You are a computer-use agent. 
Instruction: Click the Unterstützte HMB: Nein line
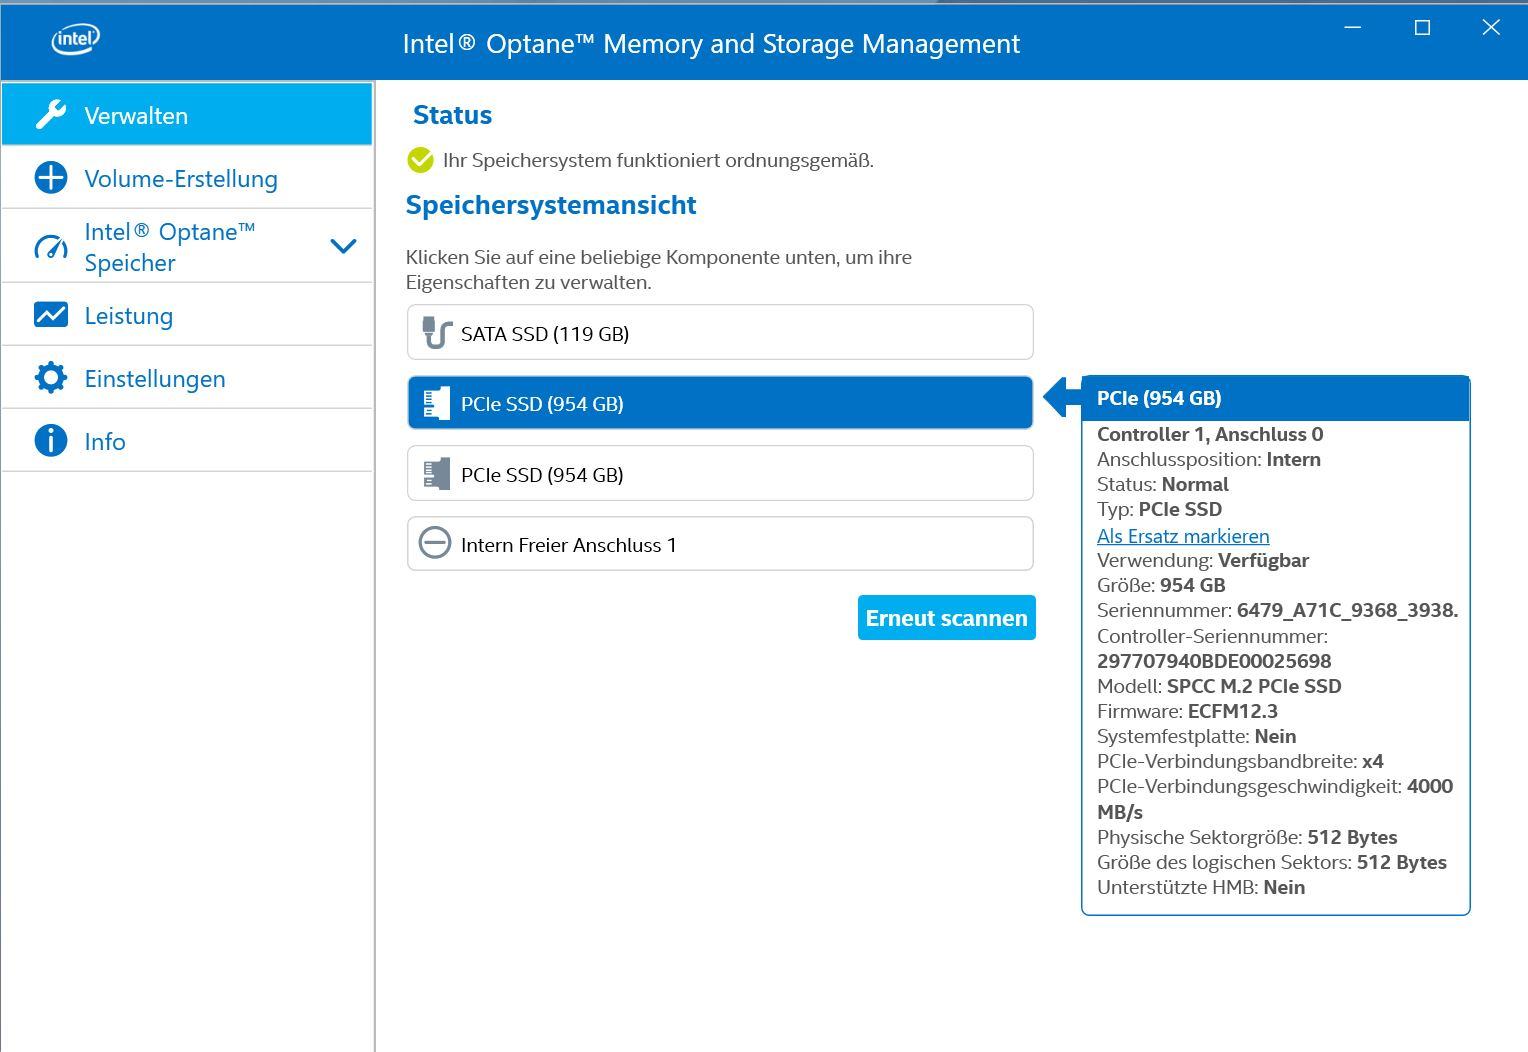[1201, 887]
